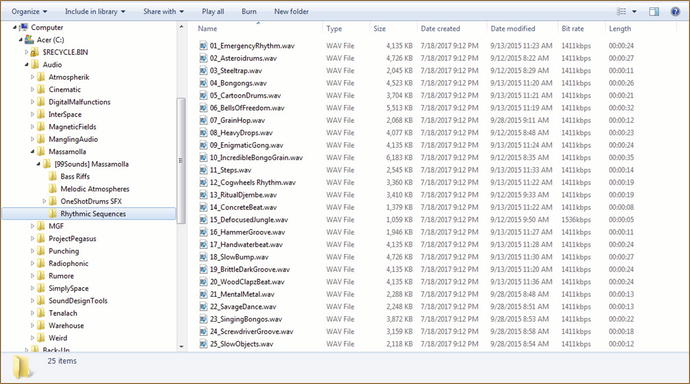Click the 01_EmergencyRhythm.wav file icon
The height and width of the screenshot is (384, 690).
click(203, 45)
